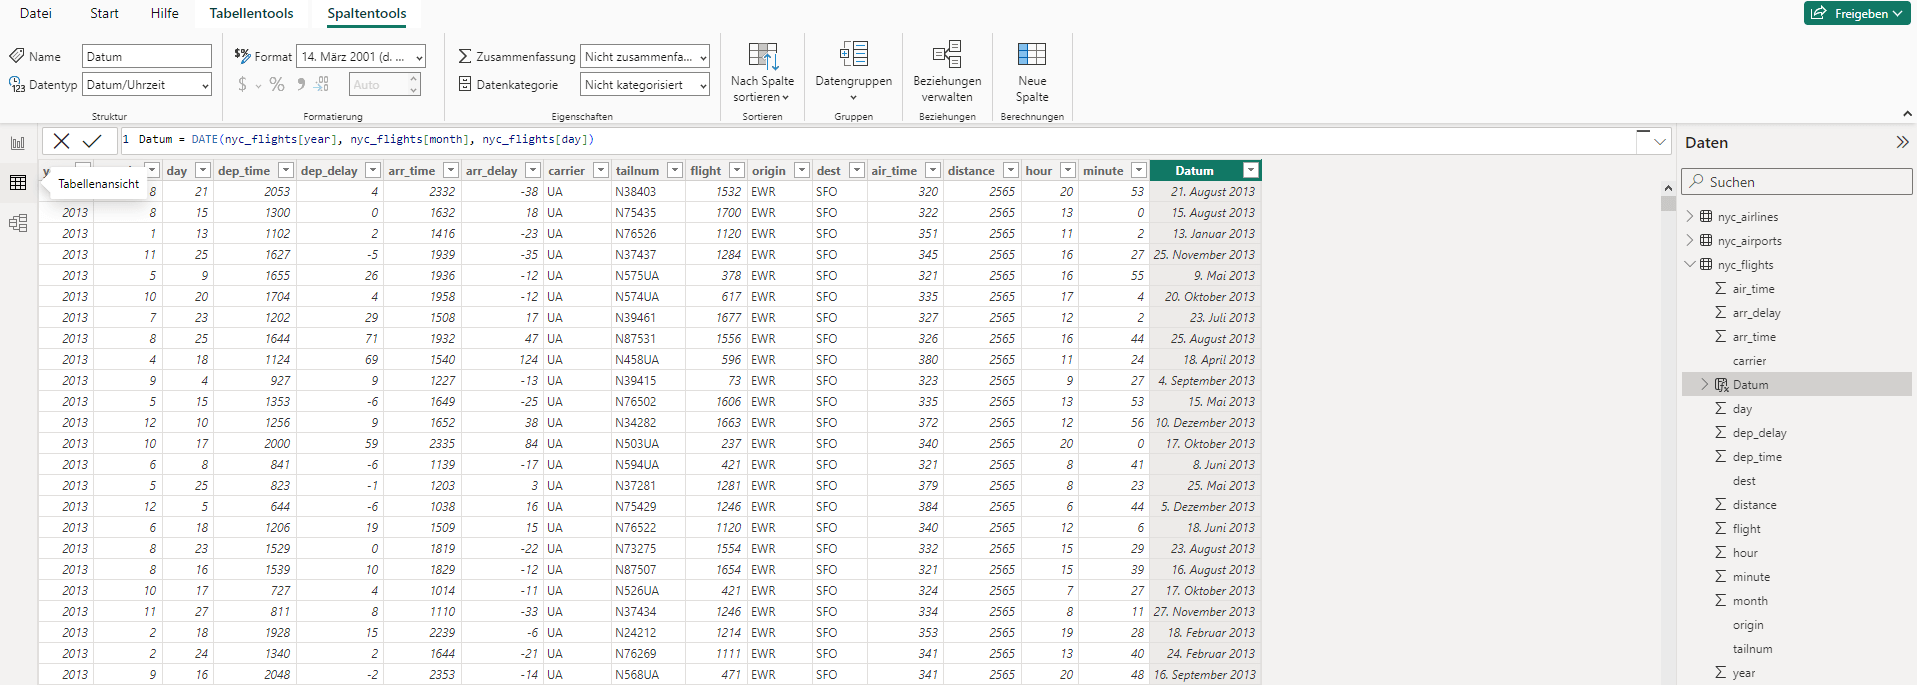Open the Format dropdown
This screenshot has height=685, width=1917.
361,57
